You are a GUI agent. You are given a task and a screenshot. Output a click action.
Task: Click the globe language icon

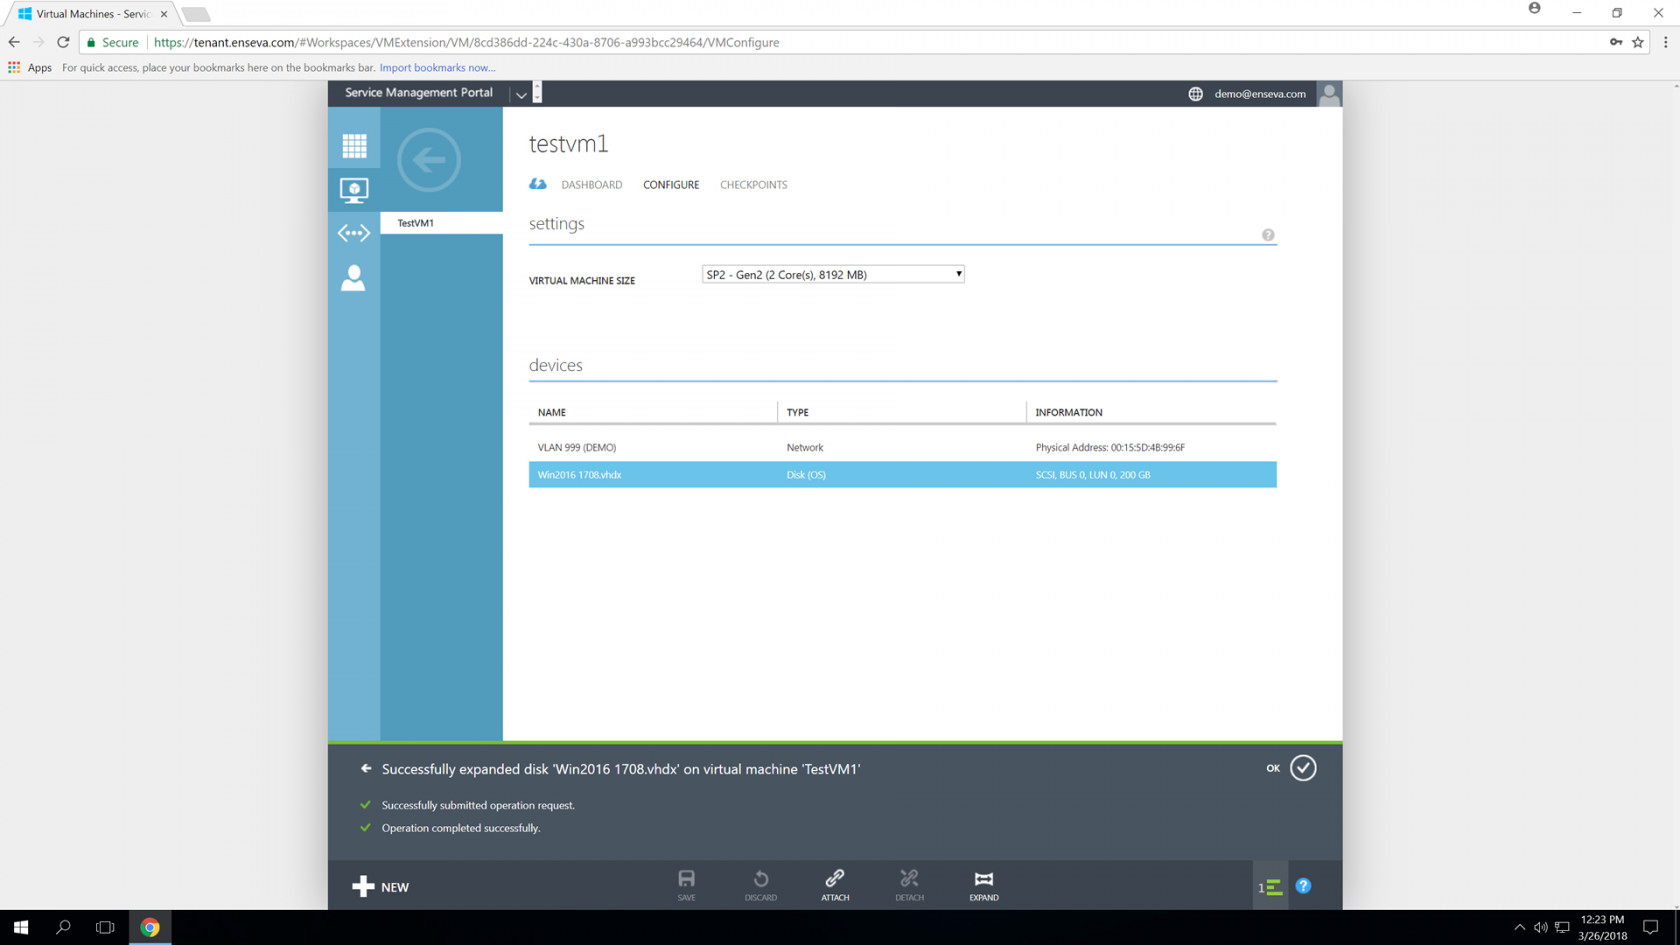coord(1195,94)
